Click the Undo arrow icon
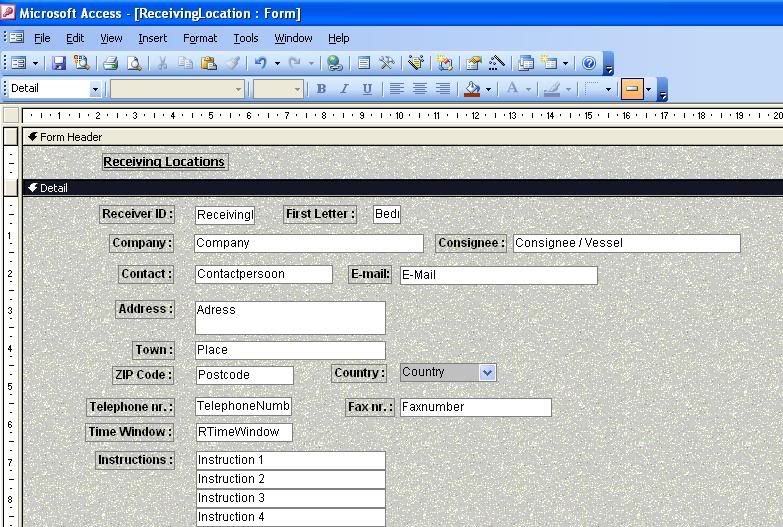 [260, 63]
